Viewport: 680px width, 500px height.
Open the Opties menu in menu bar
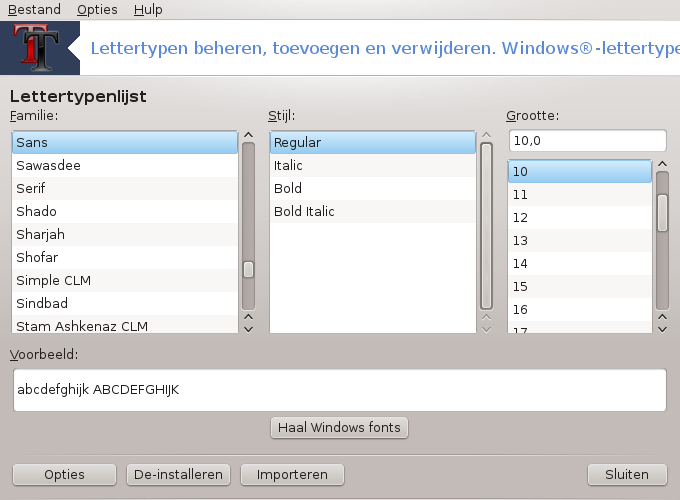[97, 10]
